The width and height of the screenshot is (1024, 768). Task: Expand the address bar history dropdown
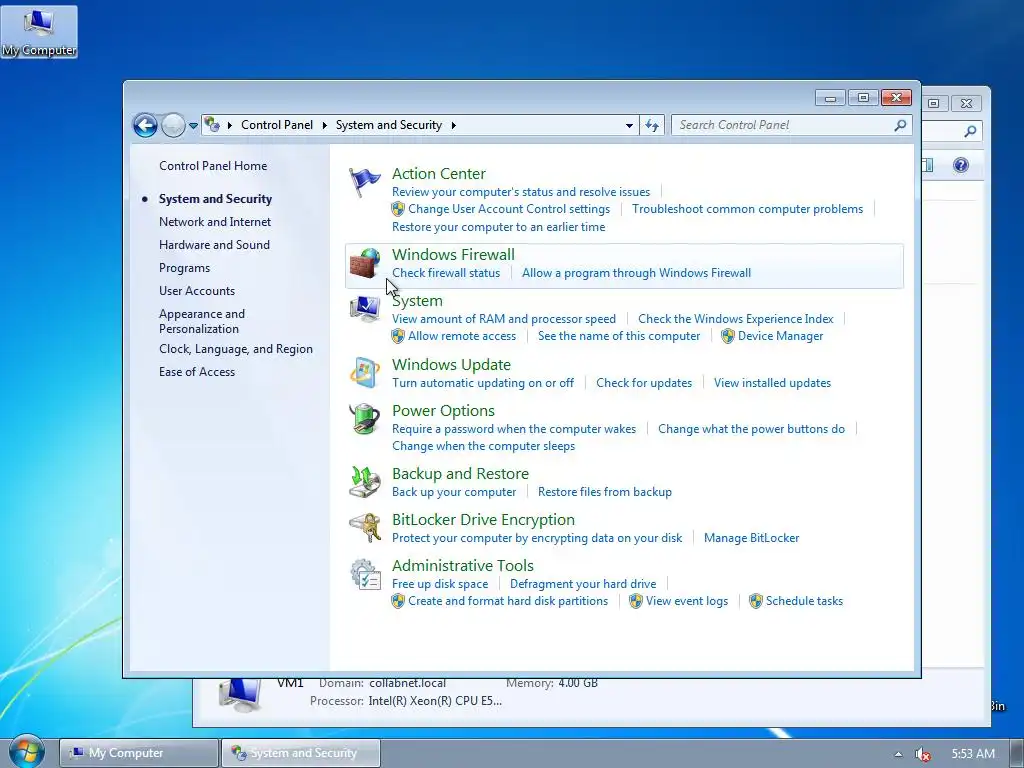tap(629, 125)
